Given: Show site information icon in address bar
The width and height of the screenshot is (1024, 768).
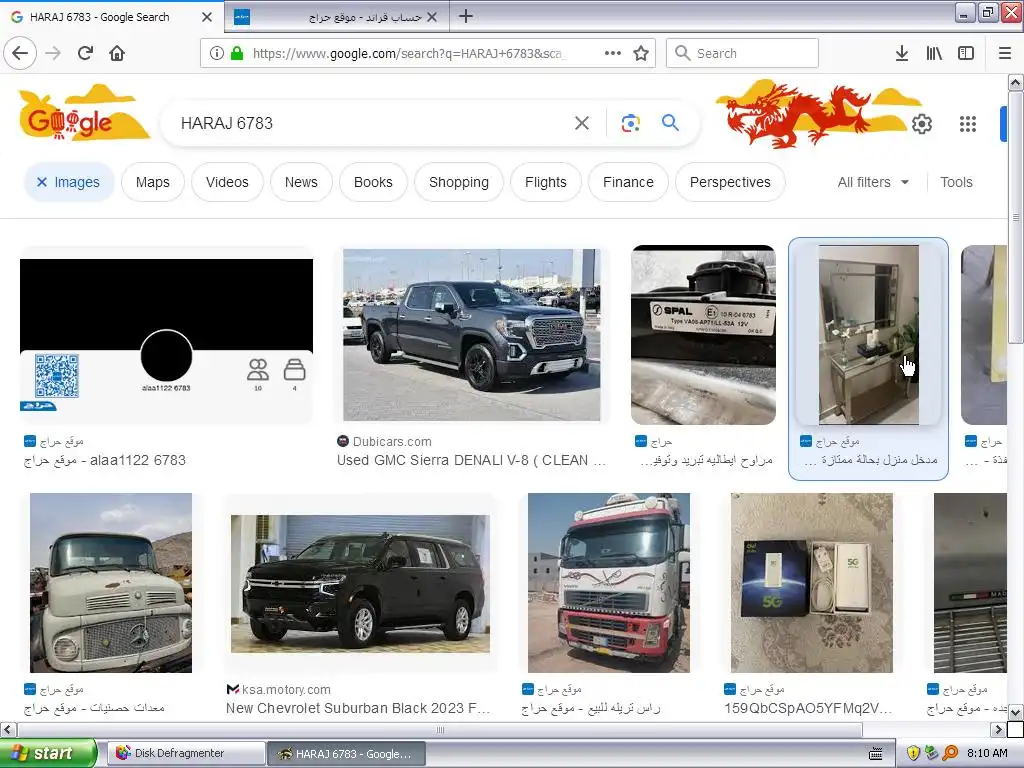Looking at the screenshot, I should [x=216, y=53].
